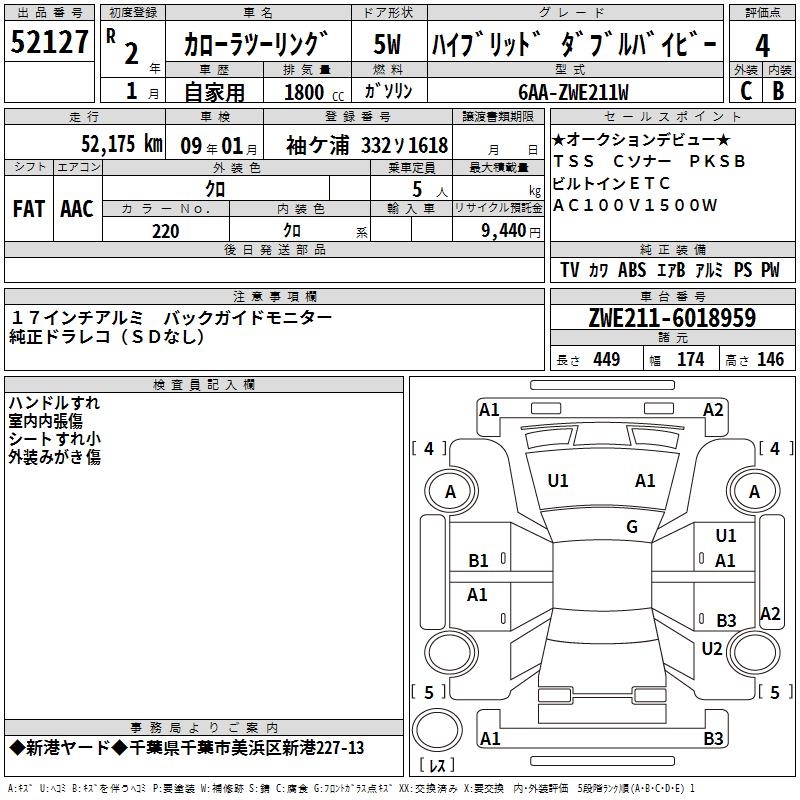800x800 pixels.
Task: Select shift type FAT
Action: click(29, 209)
